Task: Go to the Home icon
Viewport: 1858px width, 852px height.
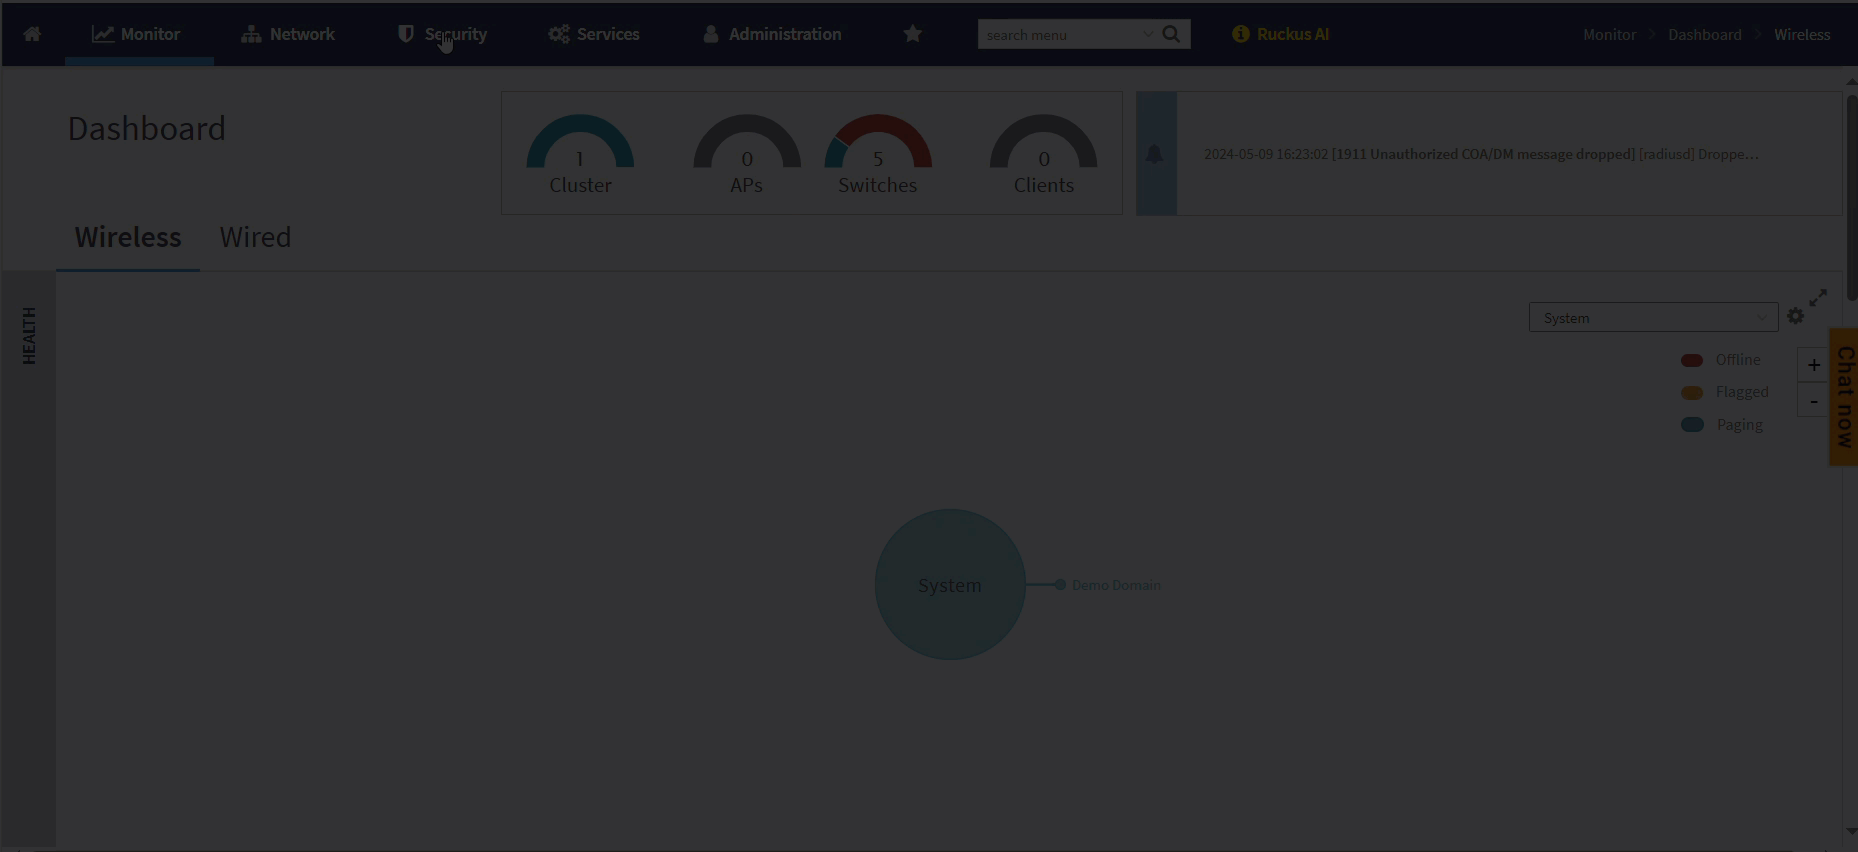Action: pyautogui.click(x=32, y=34)
